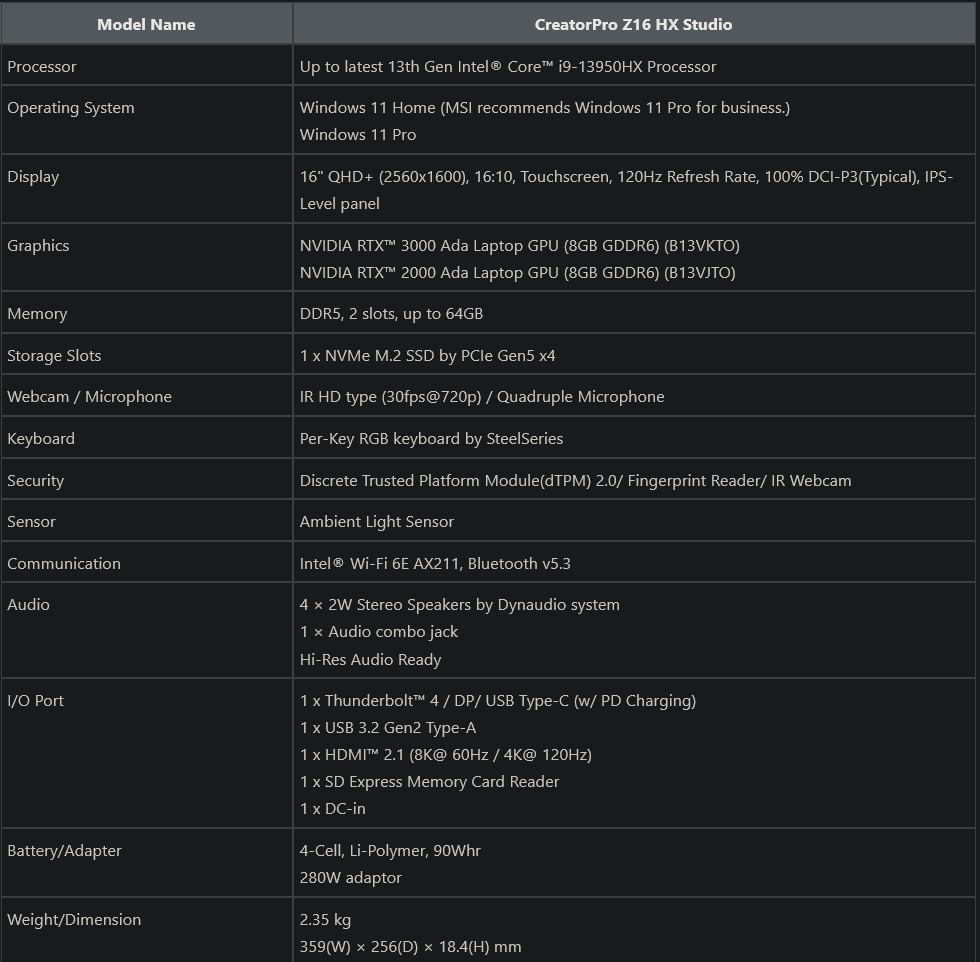Viewport: 980px width, 962px height.
Task: Select the Processor row label
Action: (x=42, y=67)
